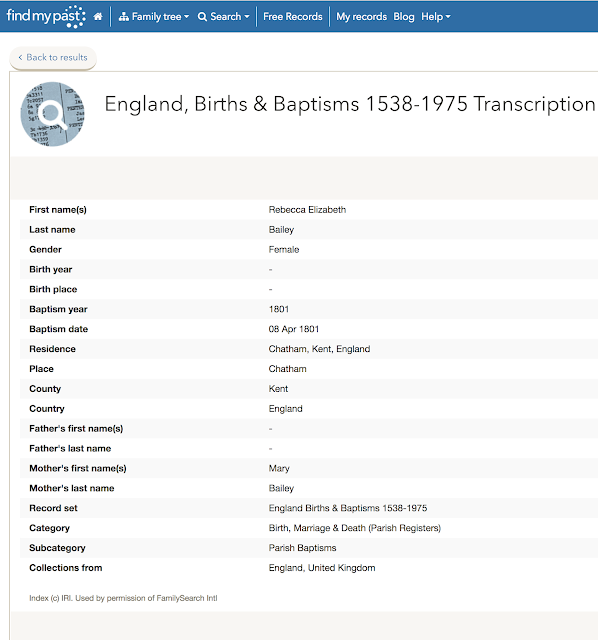Click Back to results button
598x640 pixels.
[53, 58]
